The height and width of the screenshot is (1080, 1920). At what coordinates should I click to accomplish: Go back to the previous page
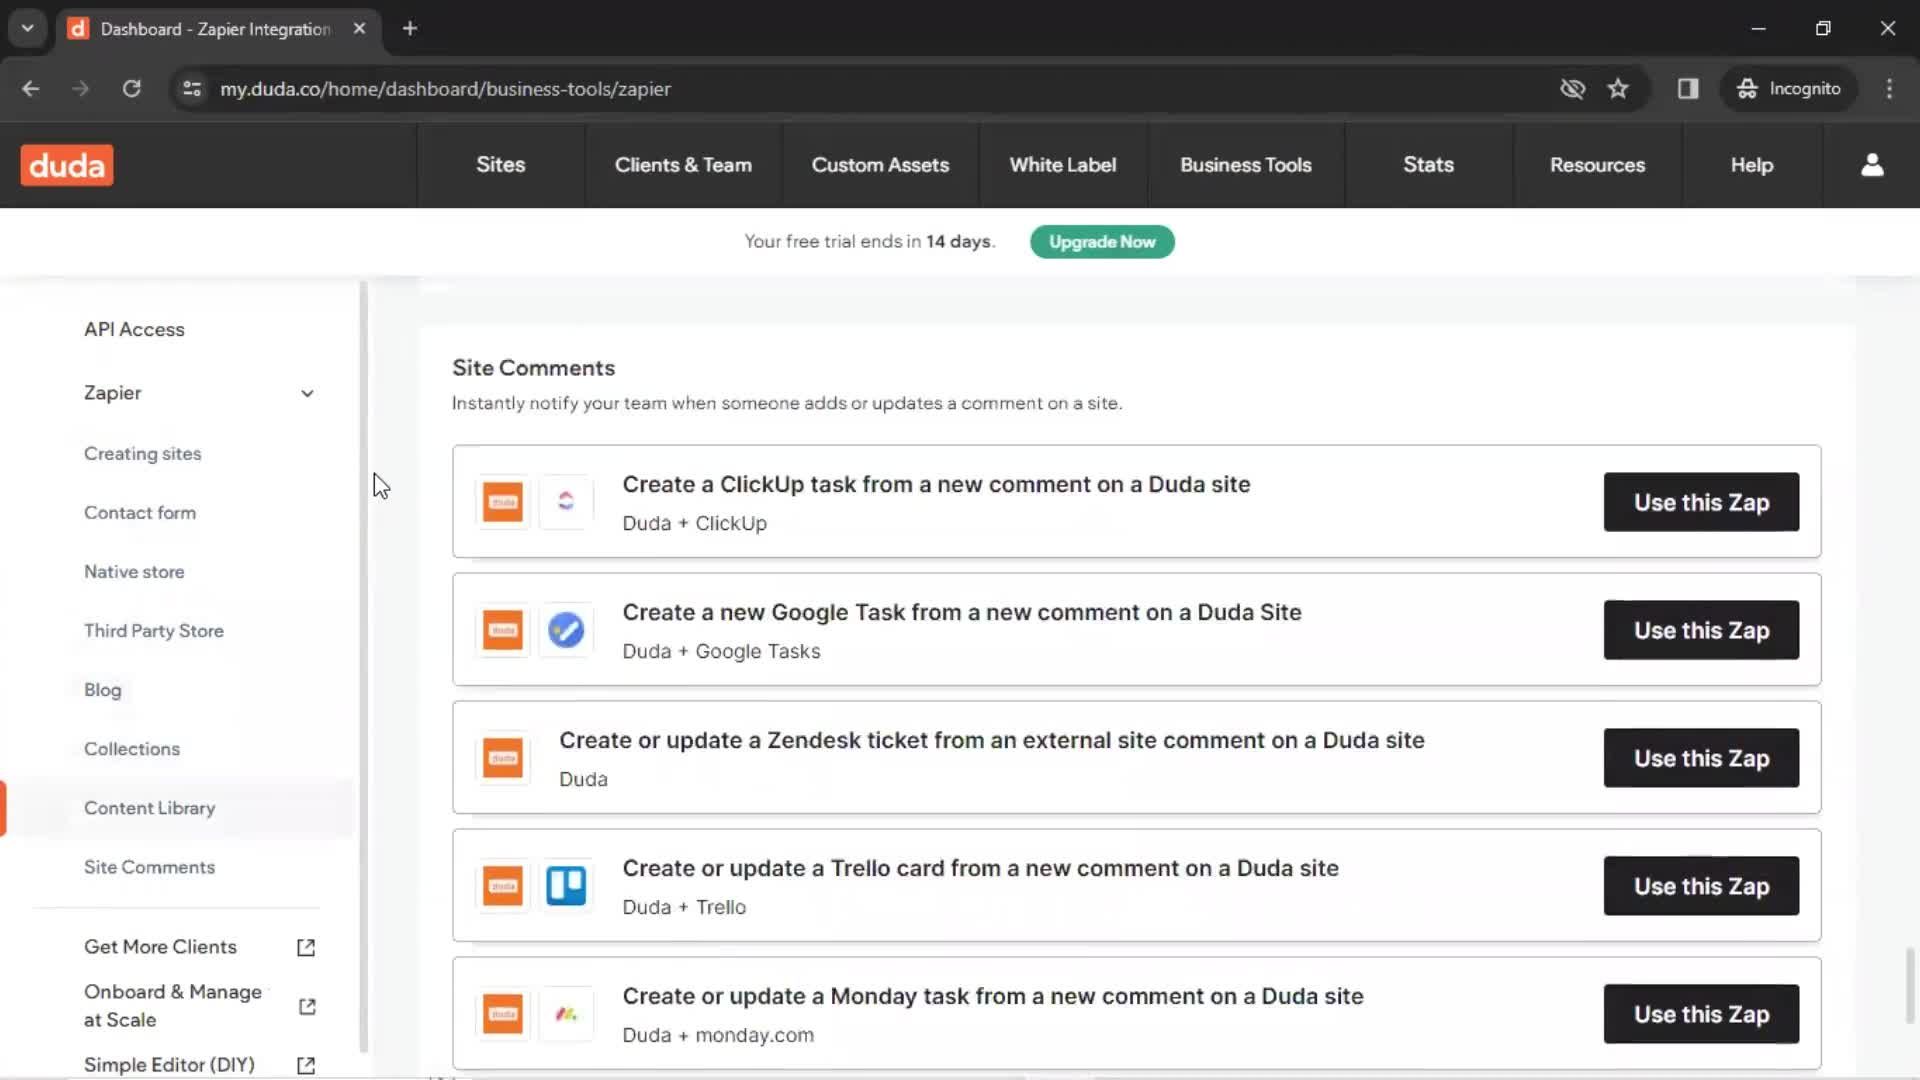(x=31, y=89)
